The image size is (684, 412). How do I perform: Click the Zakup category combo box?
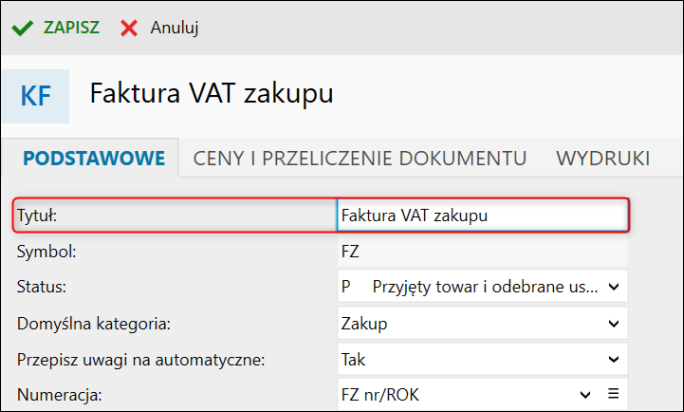pyautogui.click(x=482, y=323)
